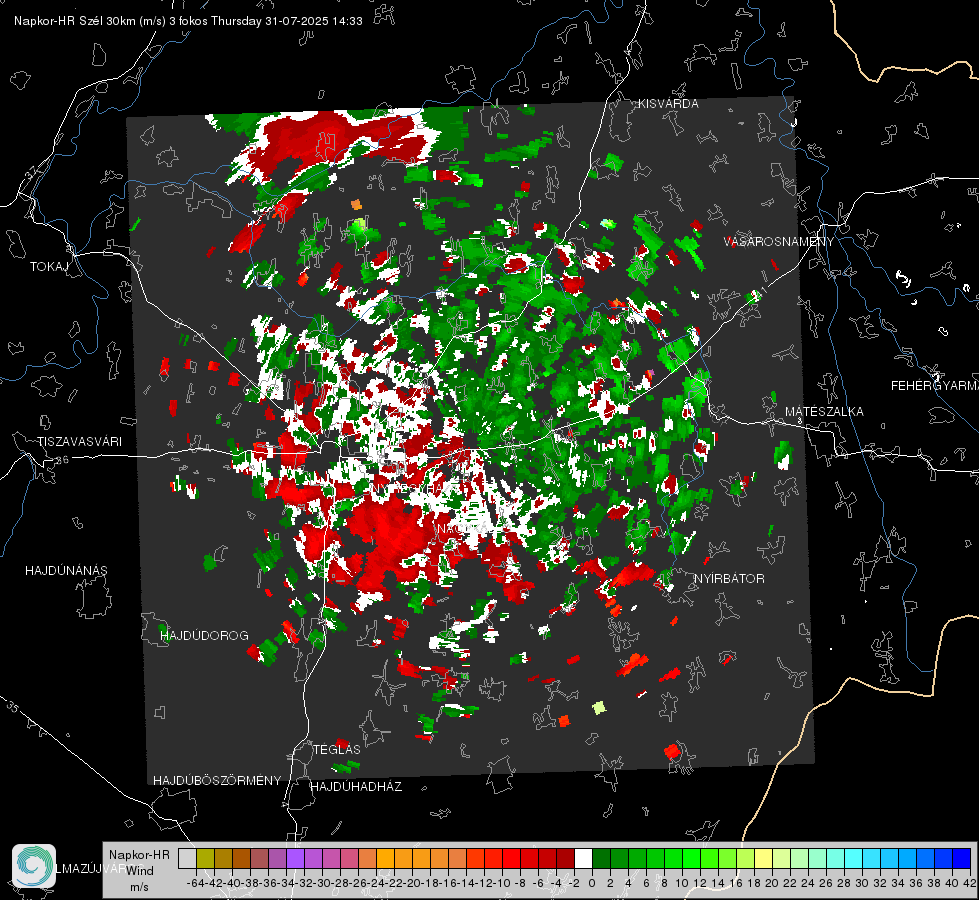This screenshot has width=979, height=900.
Task: Select the HAJDÚDOROG city label
Action: [x=204, y=635]
